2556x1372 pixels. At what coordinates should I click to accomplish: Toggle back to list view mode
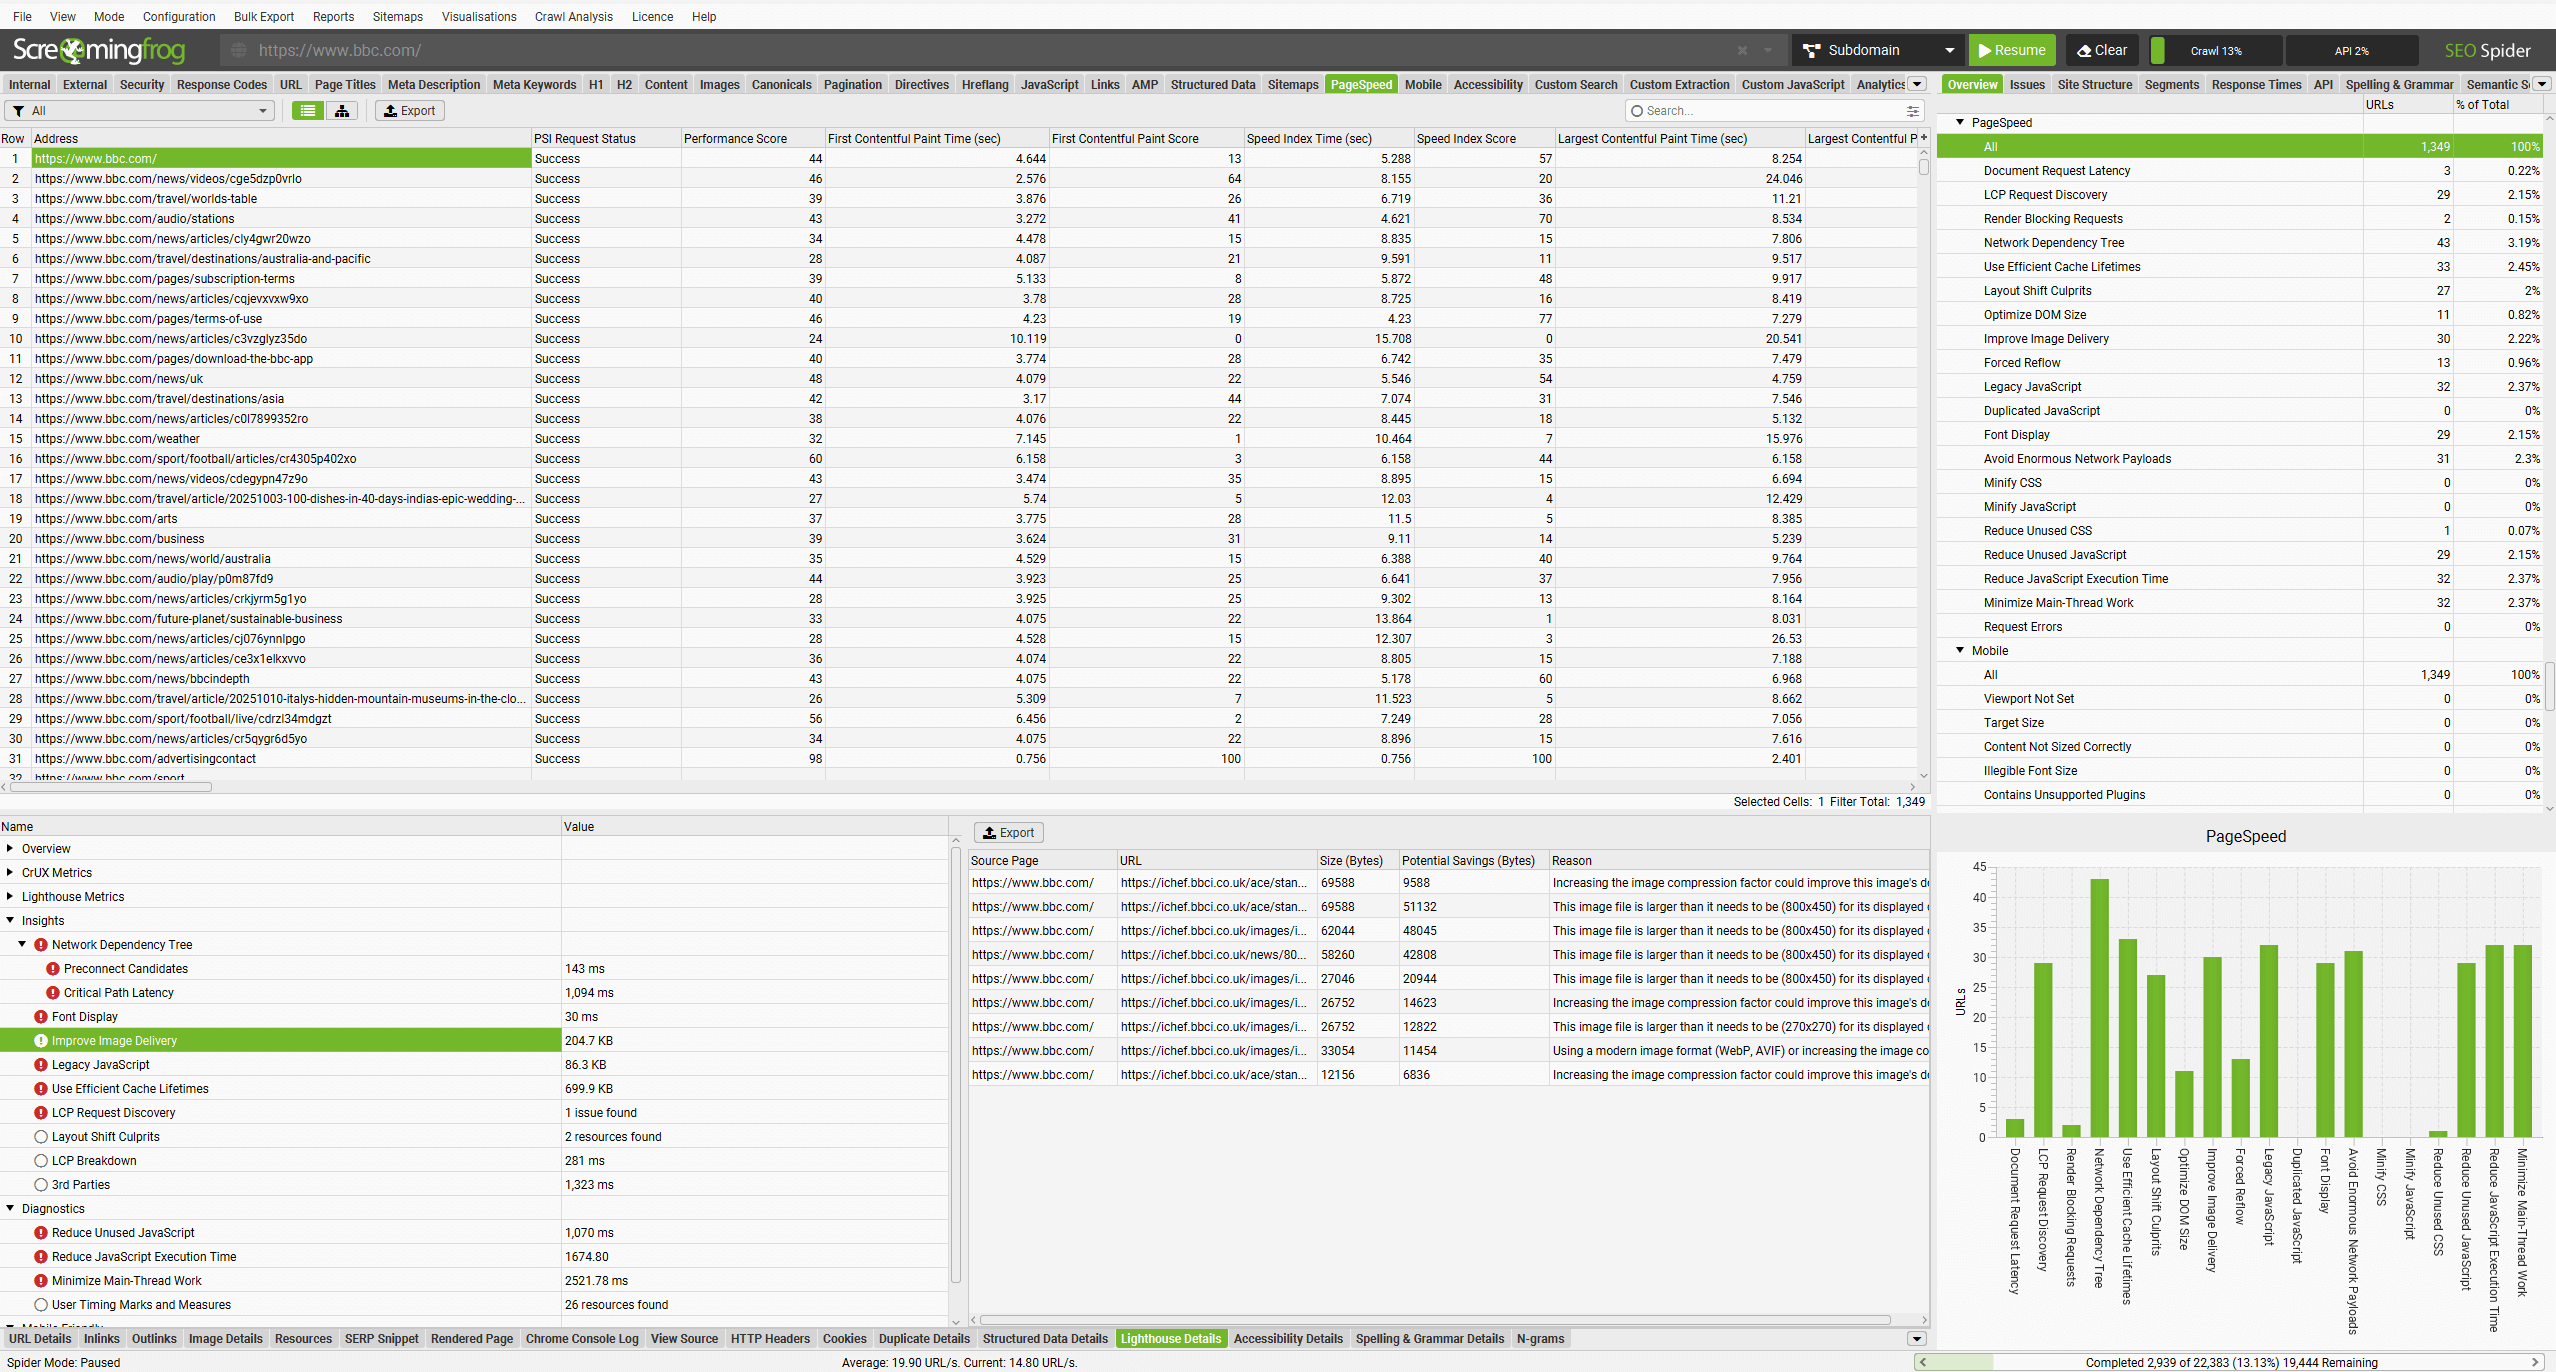pyautogui.click(x=307, y=110)
